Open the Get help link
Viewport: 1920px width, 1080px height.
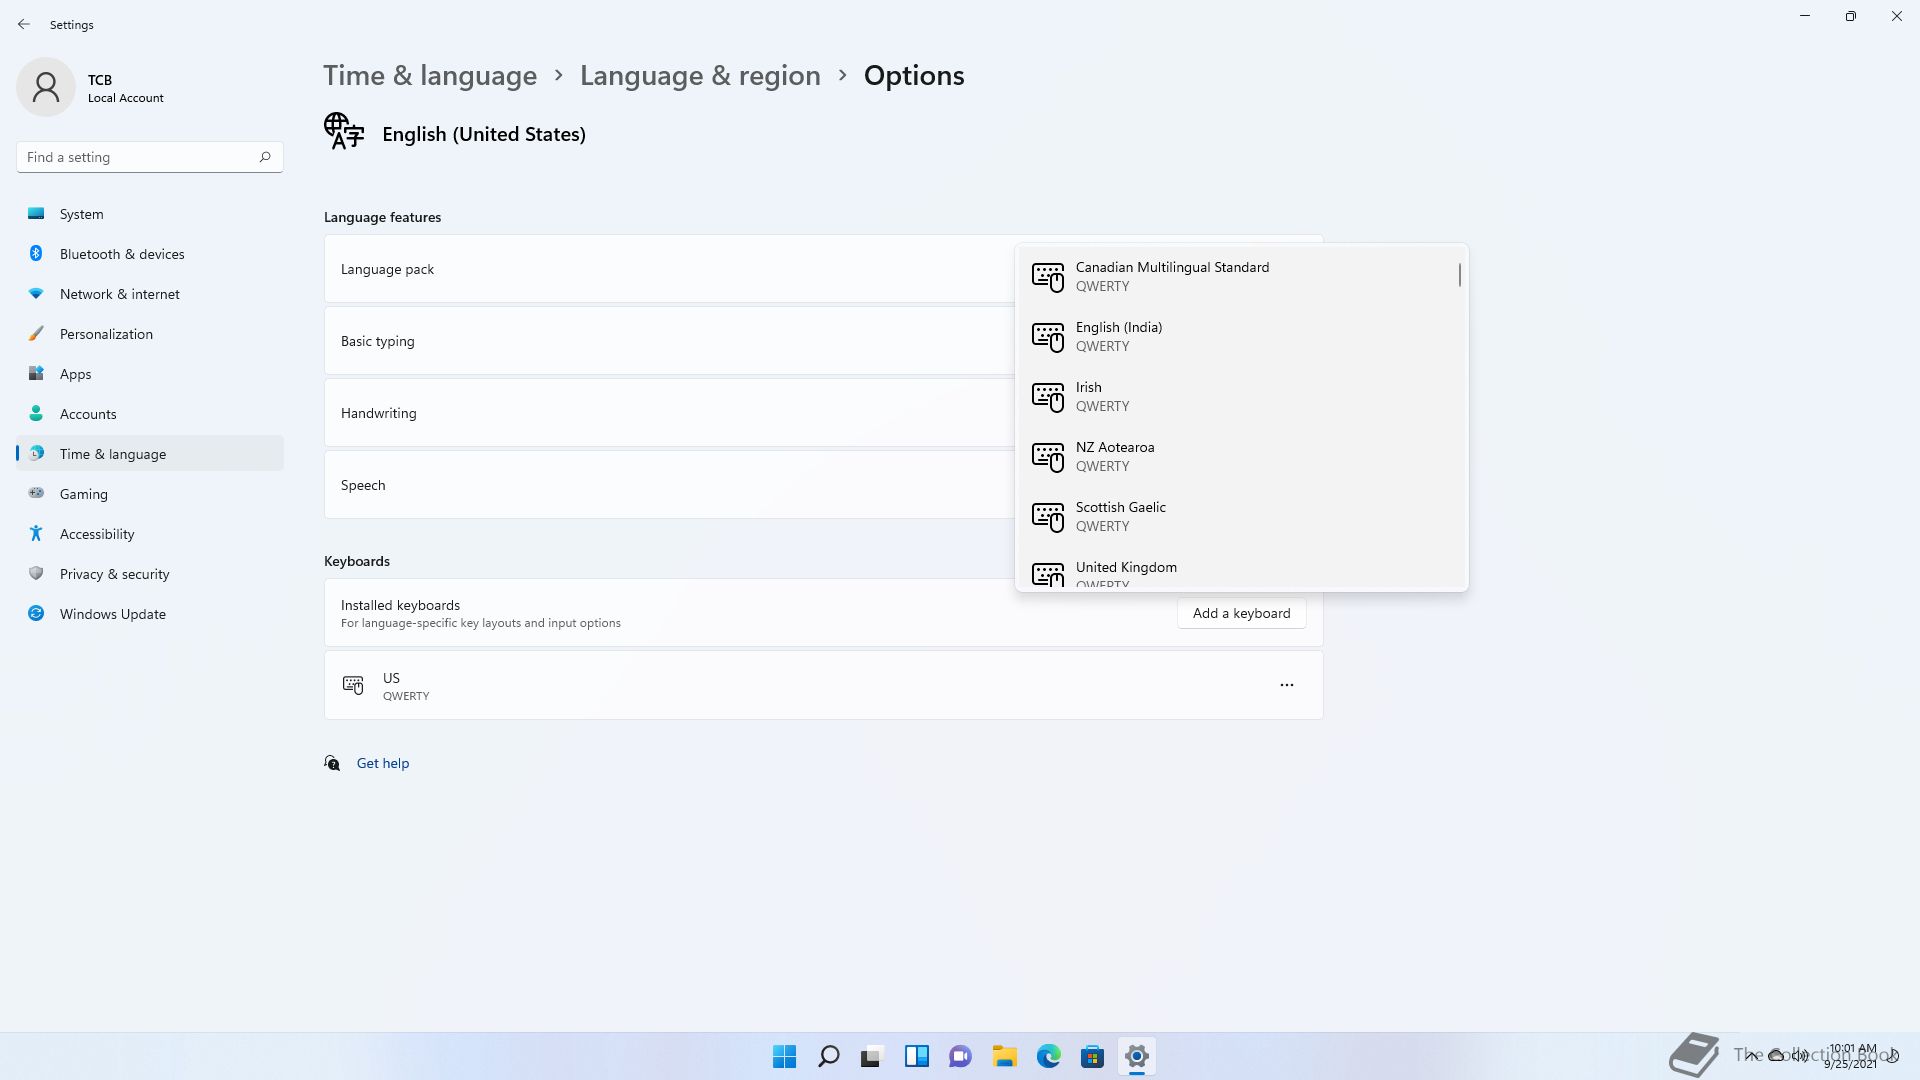point(382,763)
